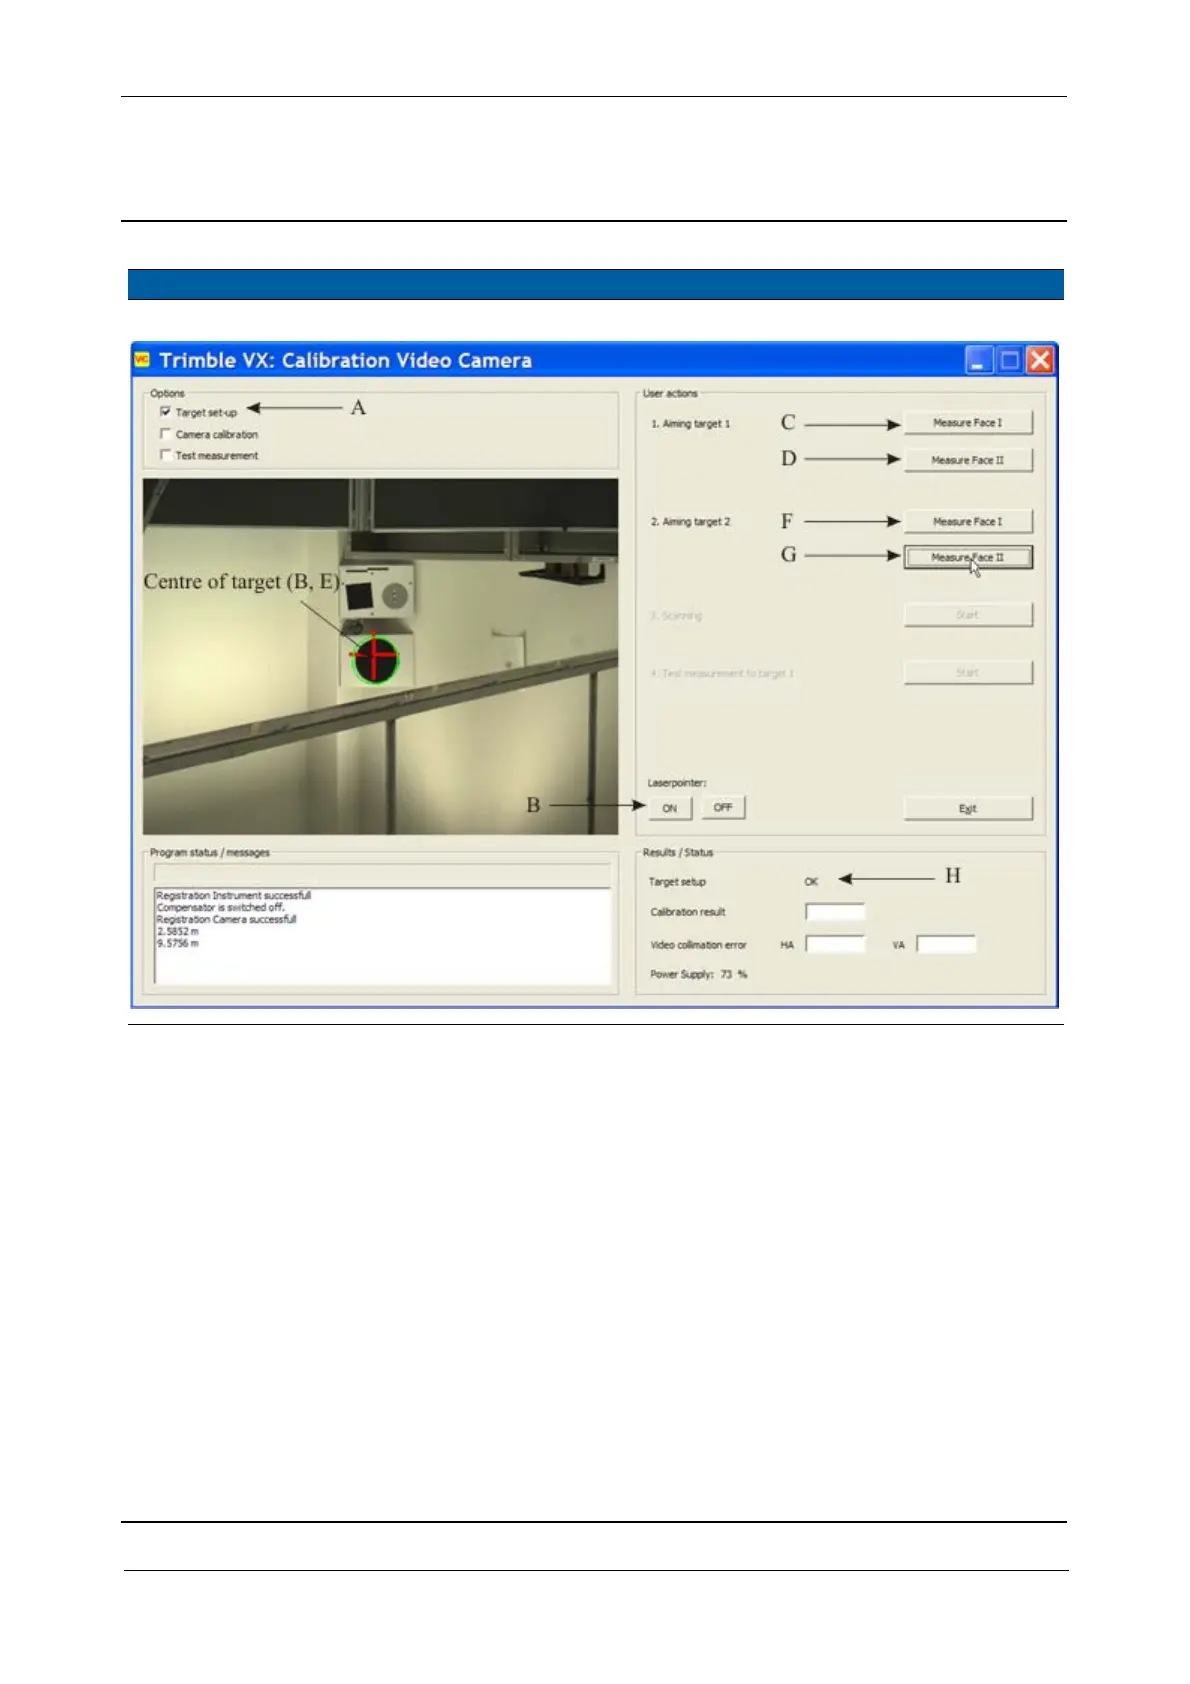The width and height of the screenshot is (1190, 1684).
Task: Click the red crosshair on the target
Action: click(375, 656)
